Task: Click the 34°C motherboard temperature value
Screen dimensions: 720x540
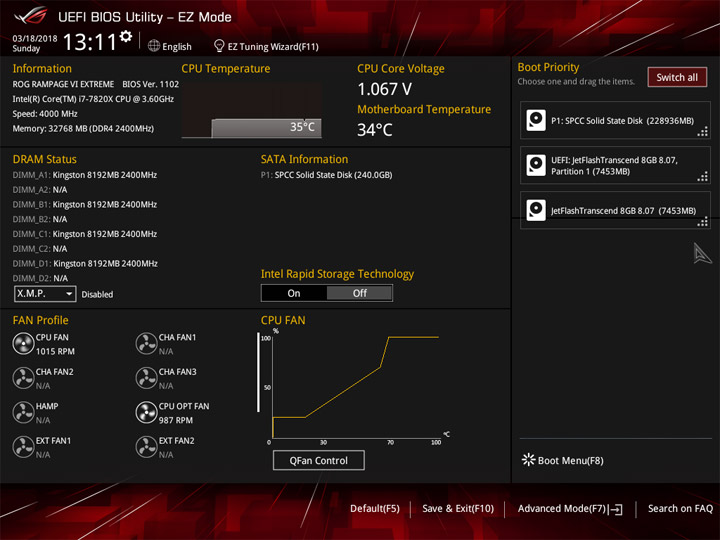Action: point(375,129)
